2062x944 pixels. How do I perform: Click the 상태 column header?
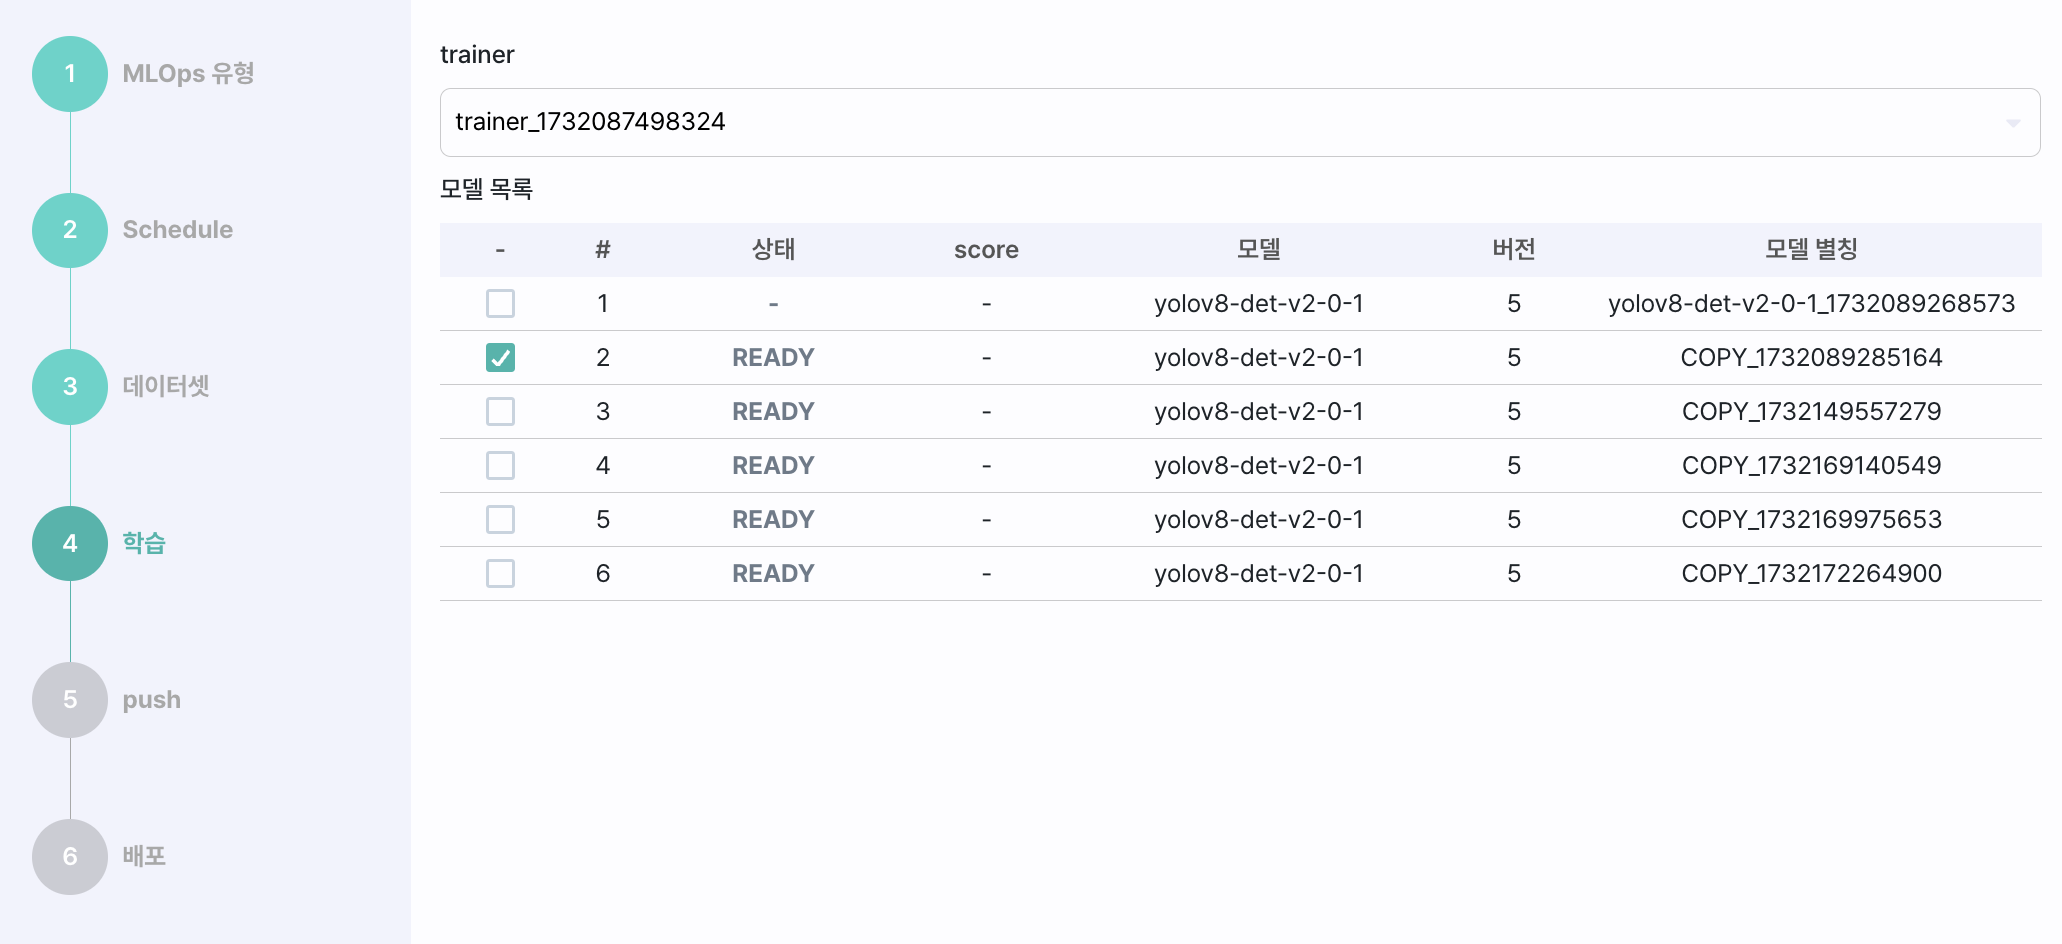[x=773, y=249]
